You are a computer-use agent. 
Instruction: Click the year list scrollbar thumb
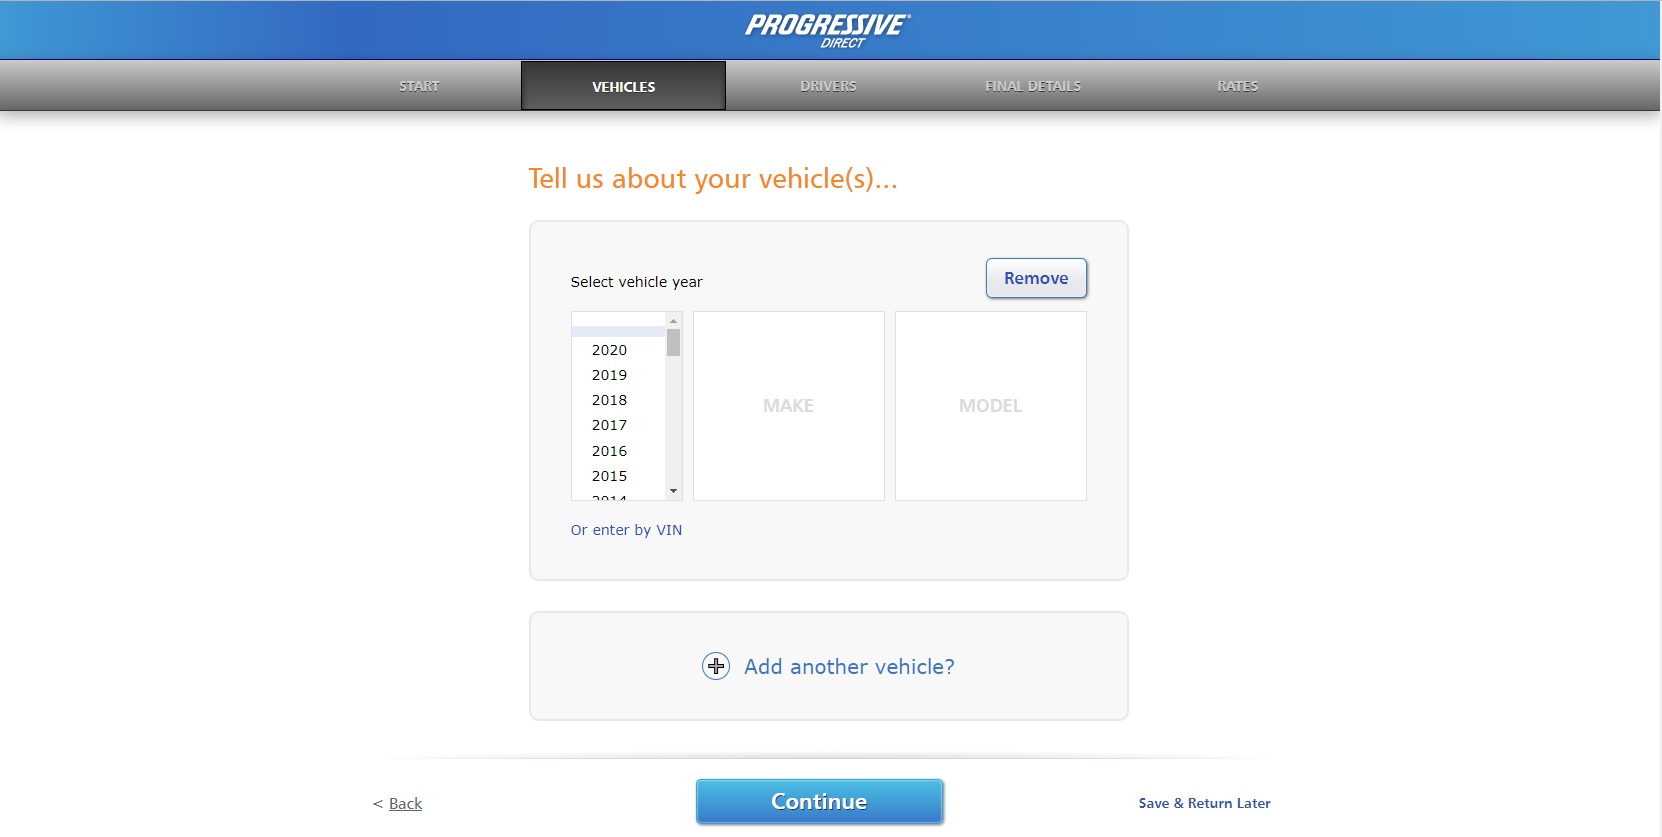click(x=673, y=343)
